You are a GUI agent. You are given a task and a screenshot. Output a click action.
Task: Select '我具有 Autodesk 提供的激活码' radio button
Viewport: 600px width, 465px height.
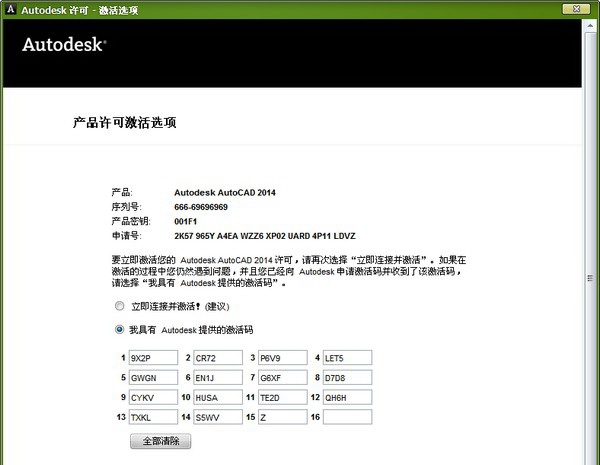(x=119, y=329)
